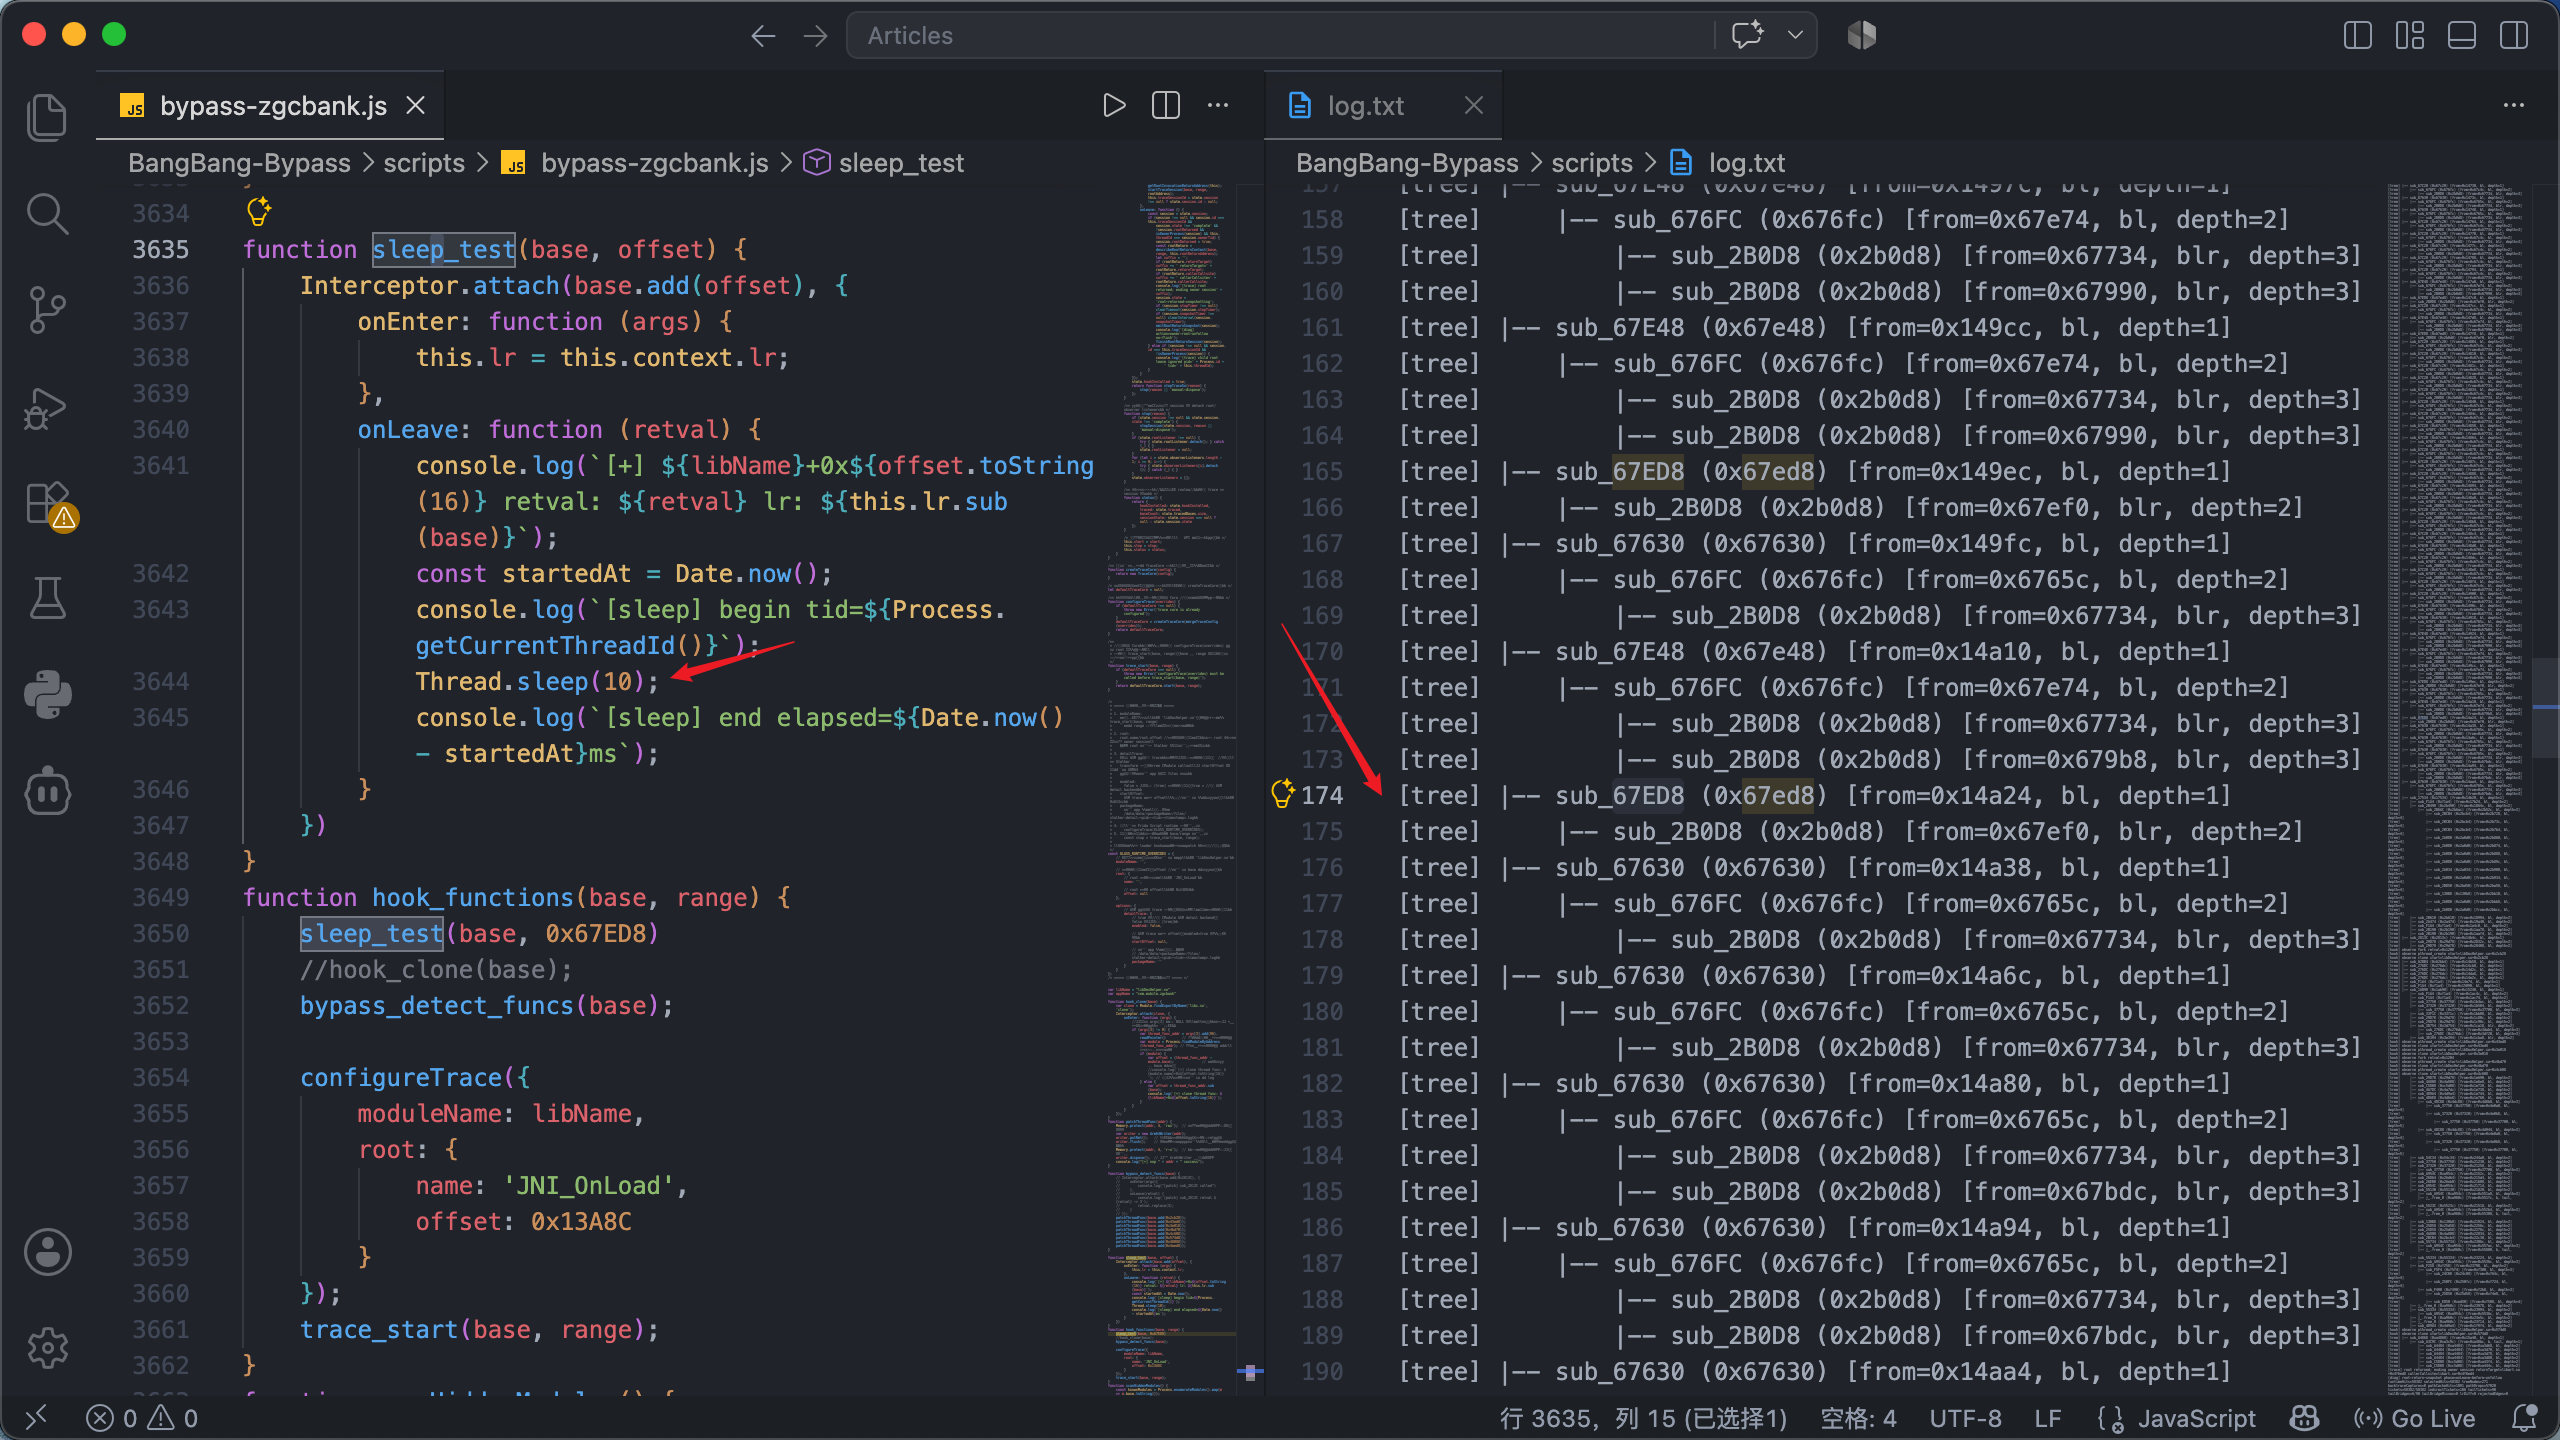This screenshot has height=1440, width=2560.
Task: Close the log.txt tab
Action: tap(1474, 105)
